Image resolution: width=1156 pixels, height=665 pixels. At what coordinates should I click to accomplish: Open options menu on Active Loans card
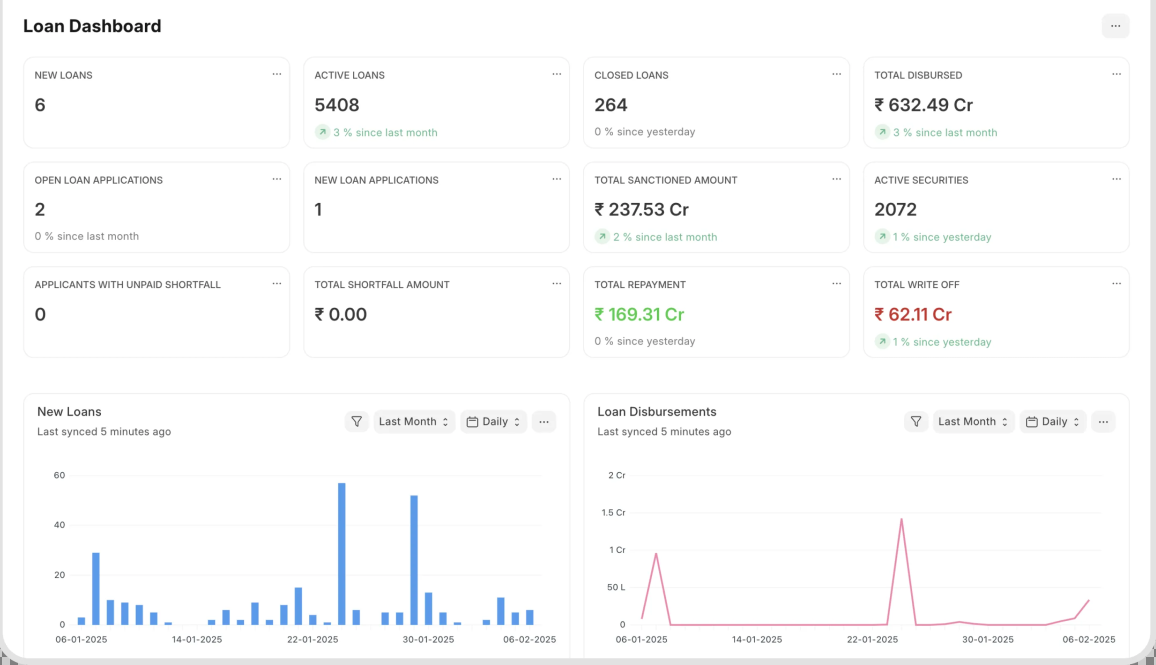557,73
